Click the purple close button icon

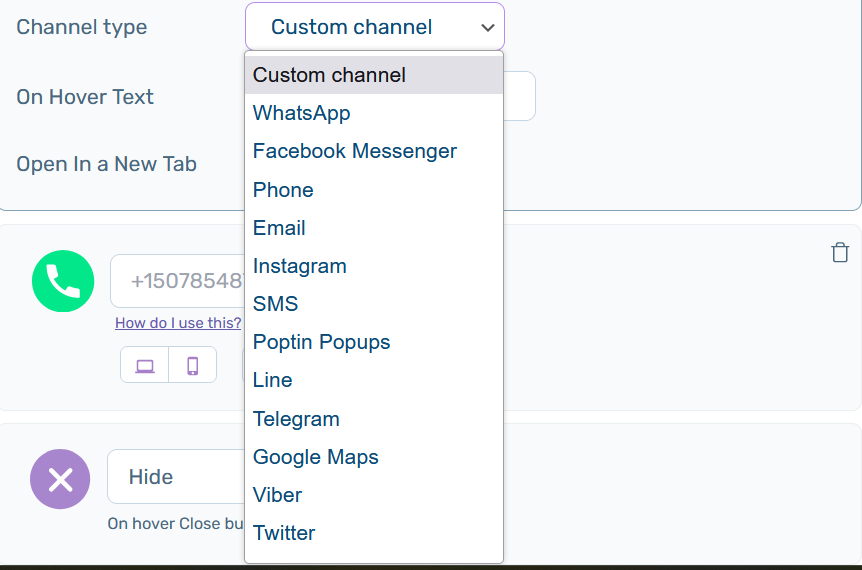click(60, 479)
